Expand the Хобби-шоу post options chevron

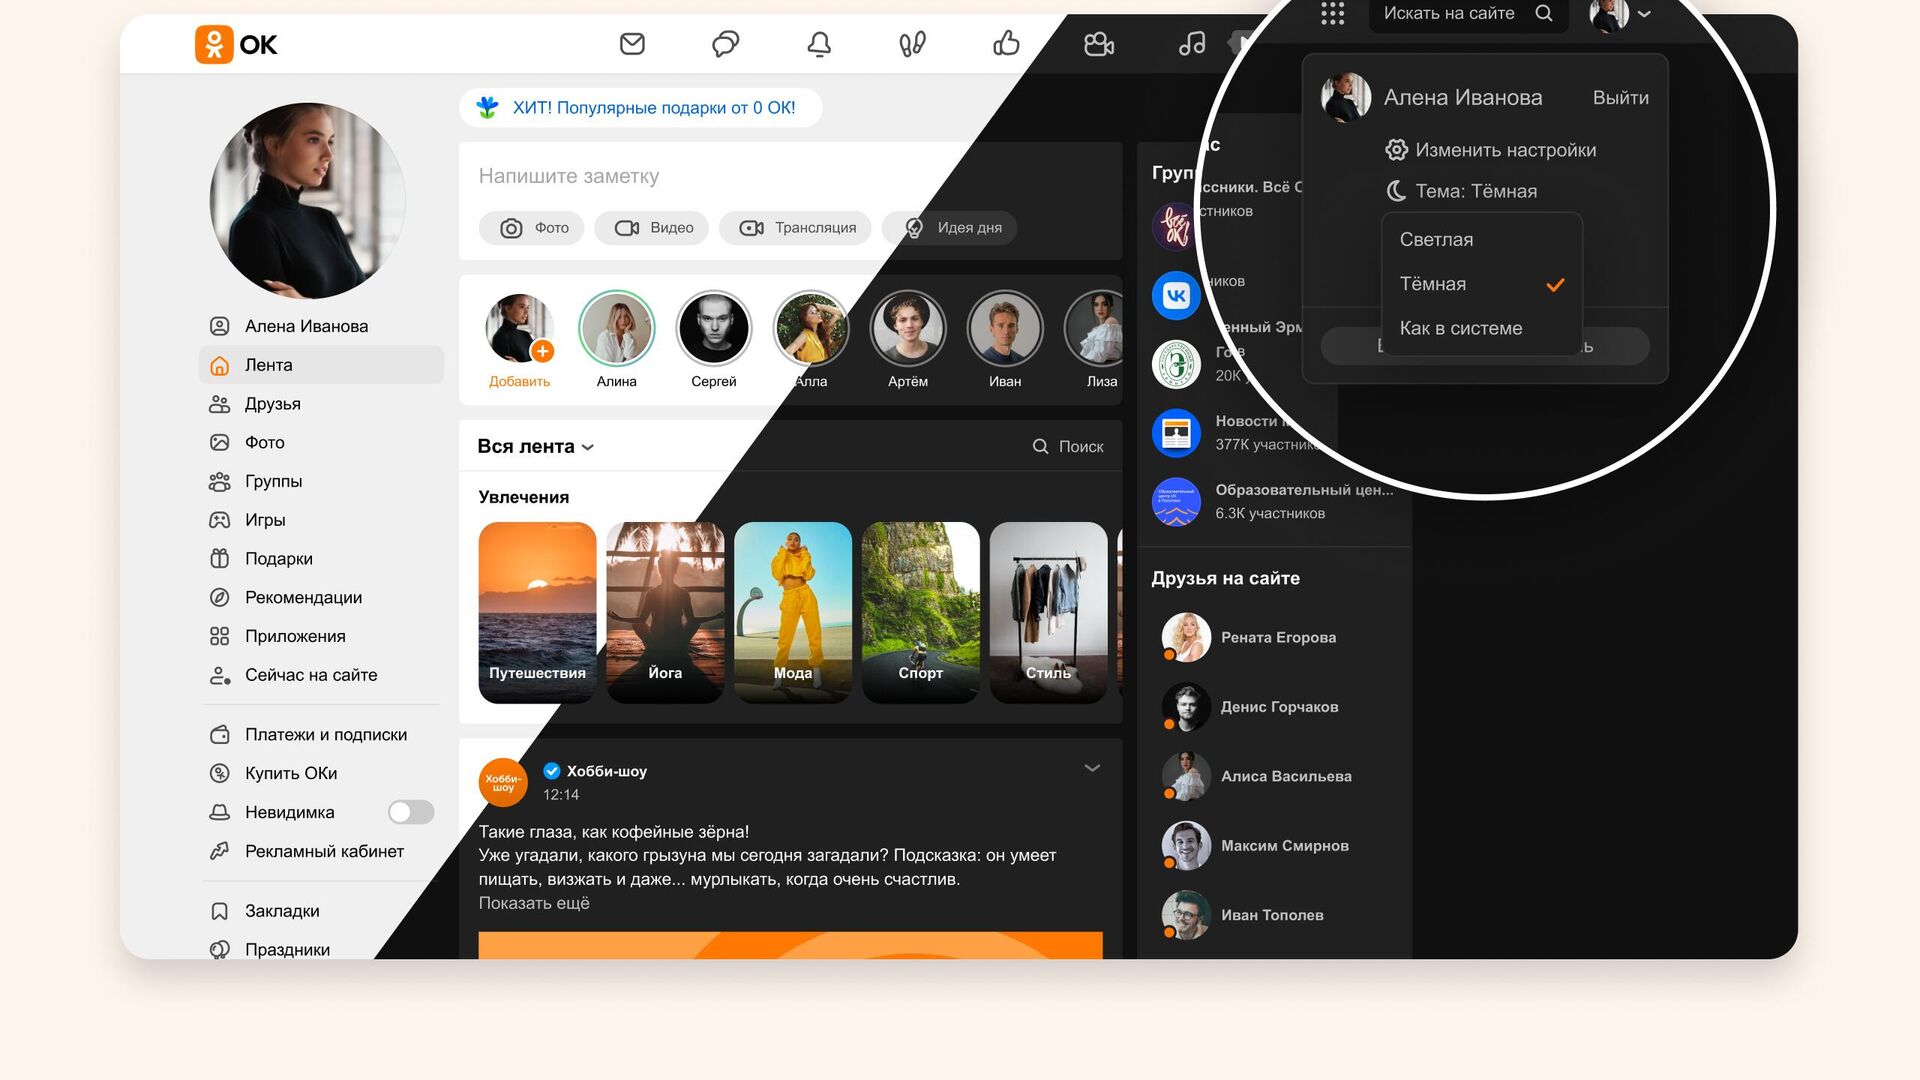(1092, 768)
